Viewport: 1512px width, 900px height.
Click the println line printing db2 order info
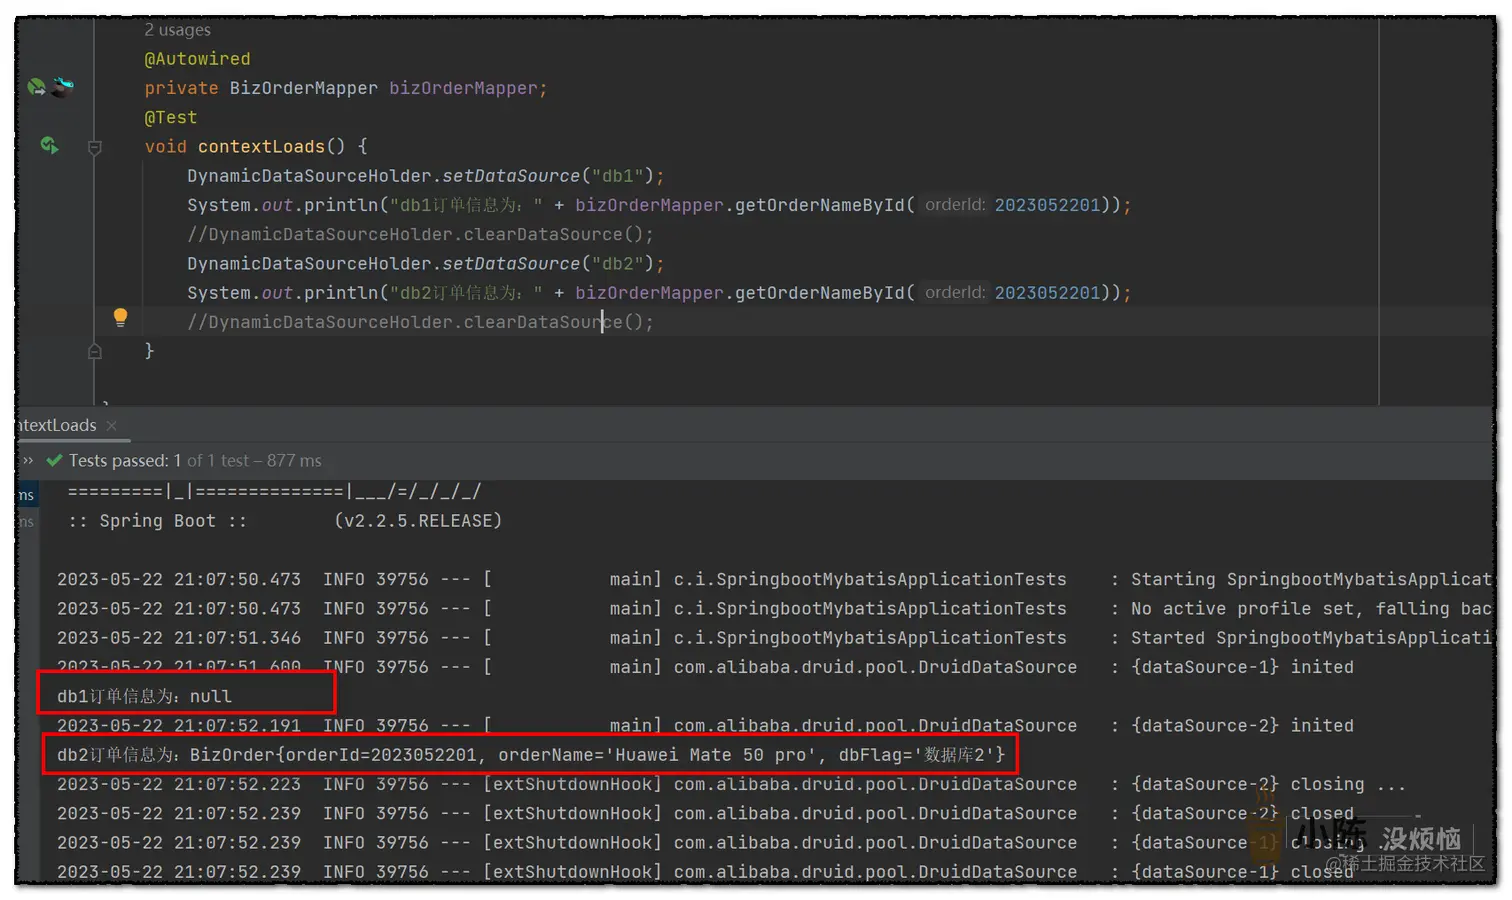click(x=659, y=293)
